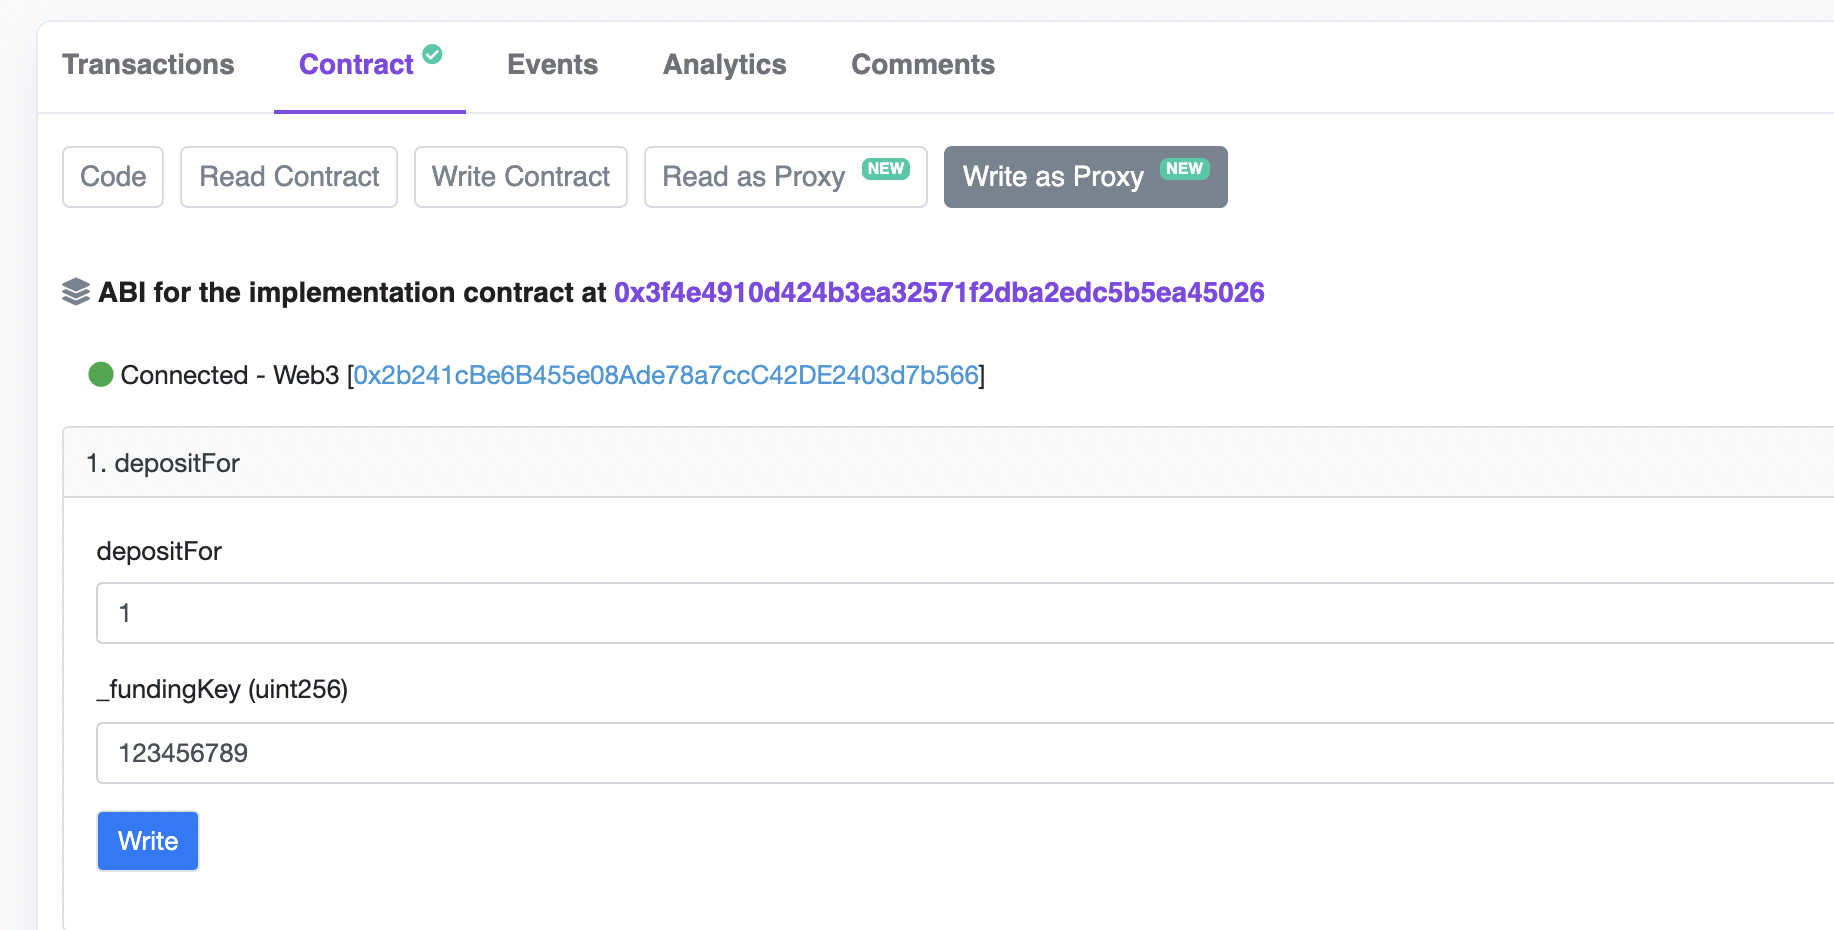
Task: Select the Read as Proxy button
Action: 786,177
